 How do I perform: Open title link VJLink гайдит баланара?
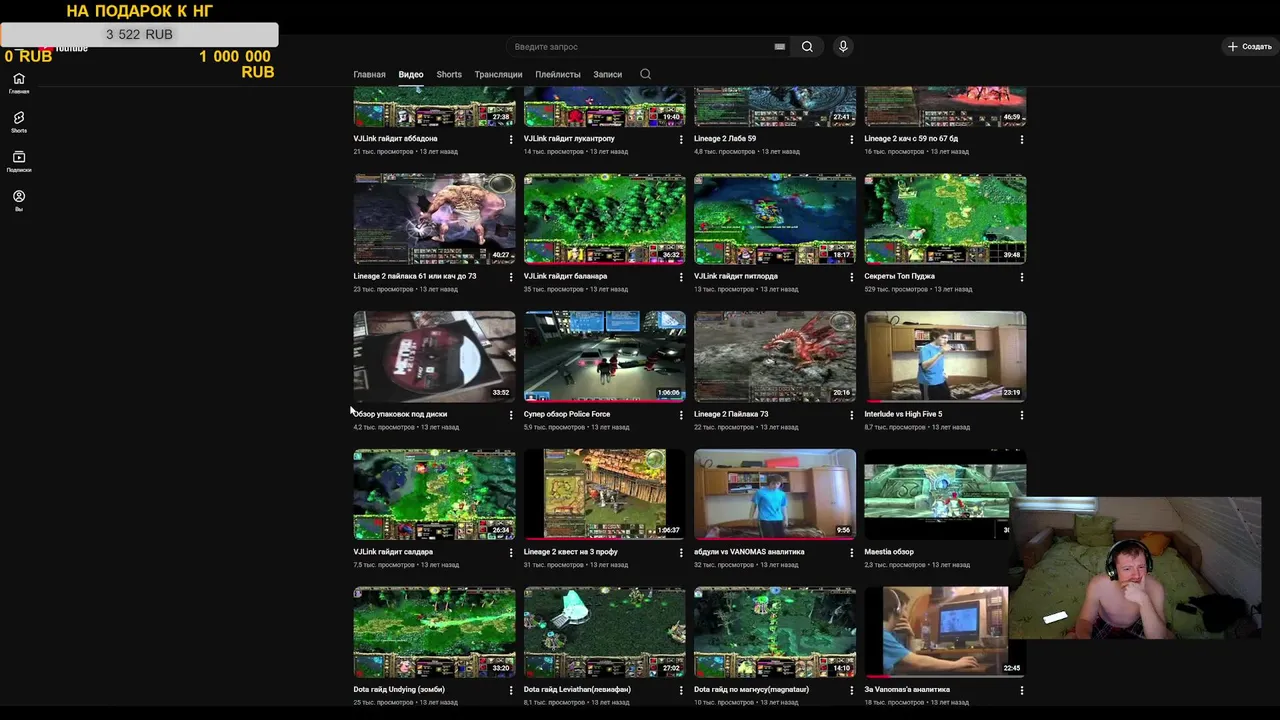pyautogui.click(x=565, y=276)
